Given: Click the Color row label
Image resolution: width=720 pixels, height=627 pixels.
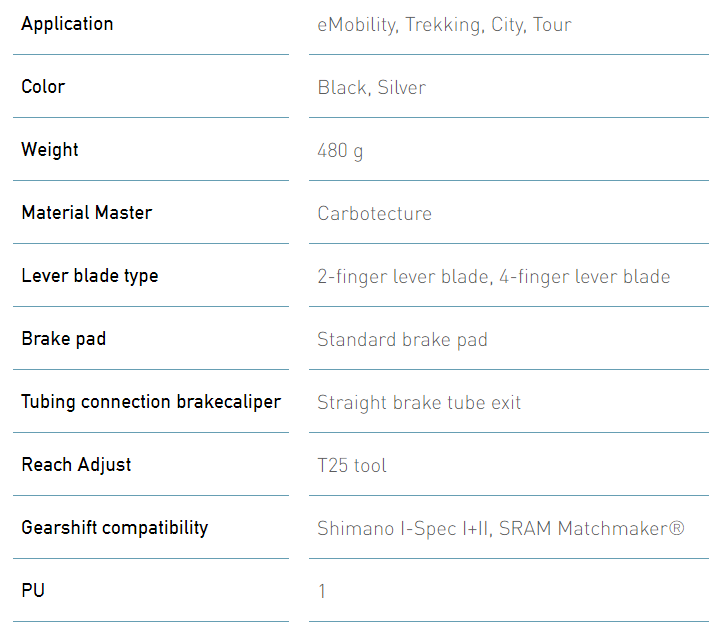Looking at the screenshot, I should click(x=43, y=86).
